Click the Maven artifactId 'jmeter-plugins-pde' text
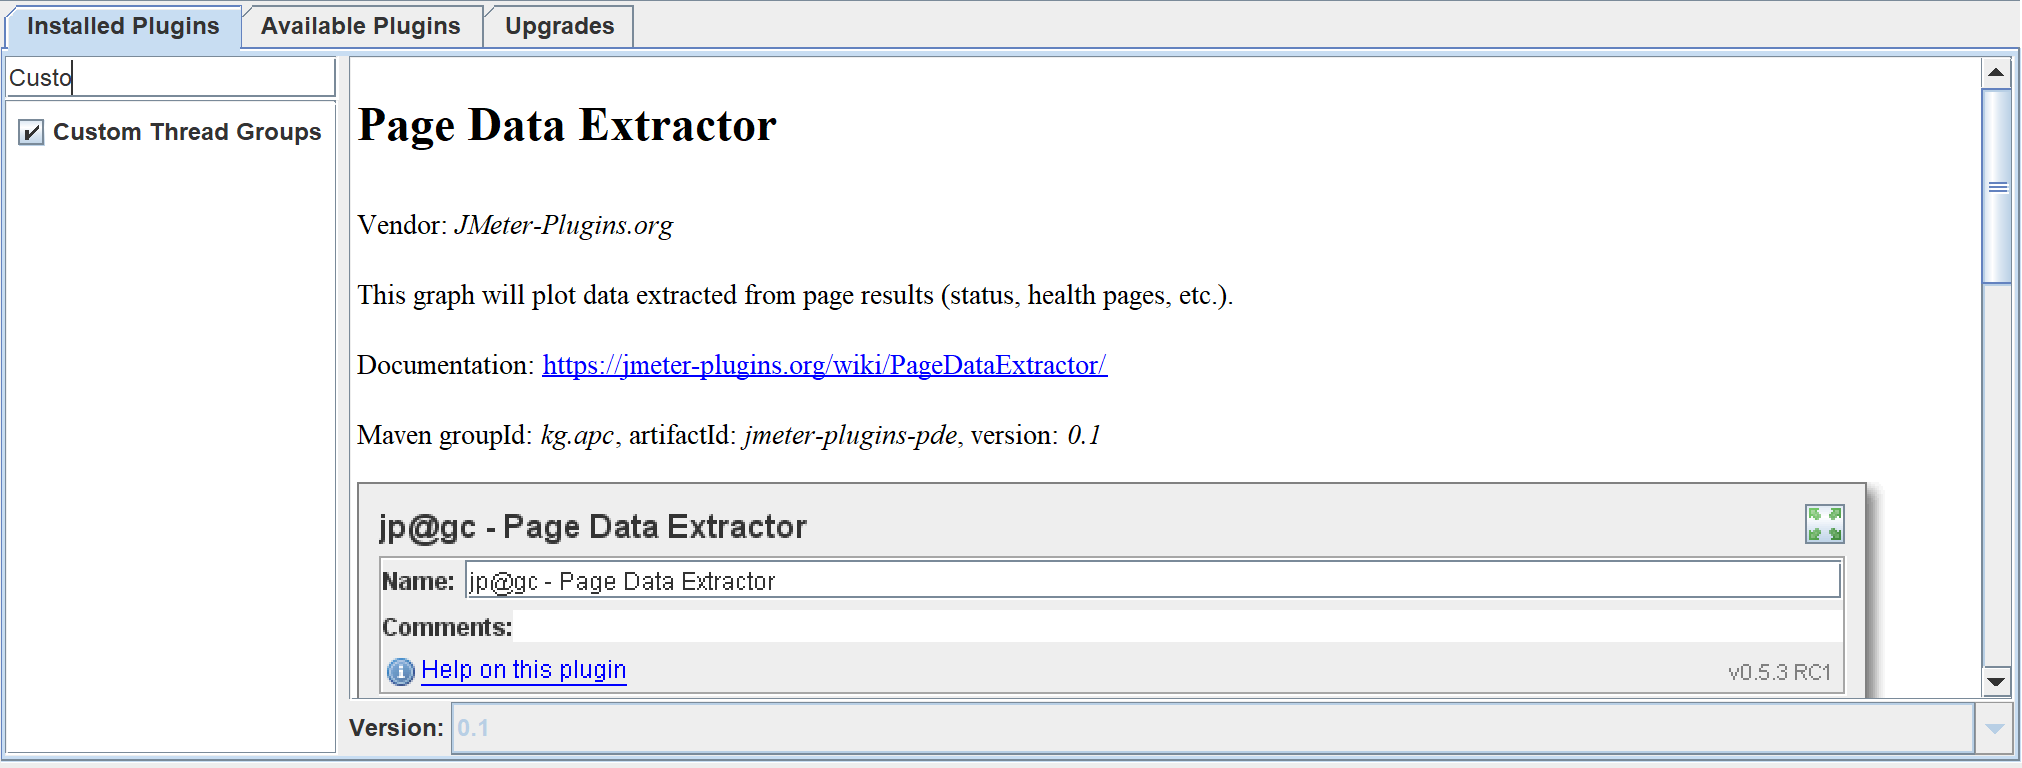This screenshot has height=768, width=2022. [x=850, y=435]
